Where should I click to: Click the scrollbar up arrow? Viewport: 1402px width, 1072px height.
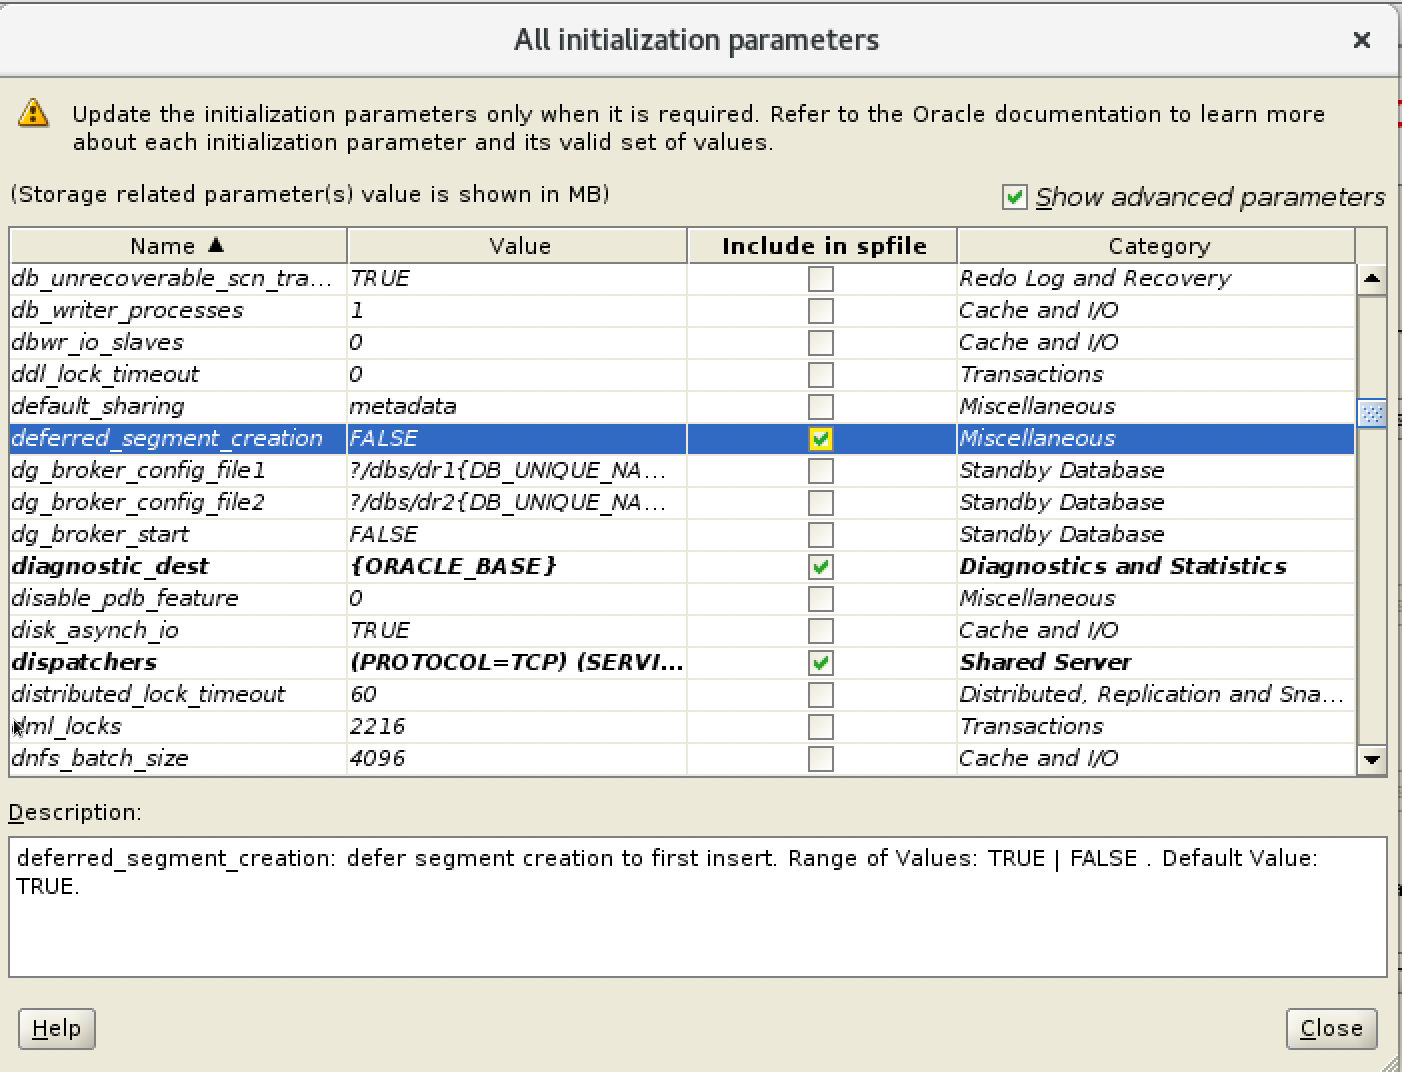(x=1372, y=279)
